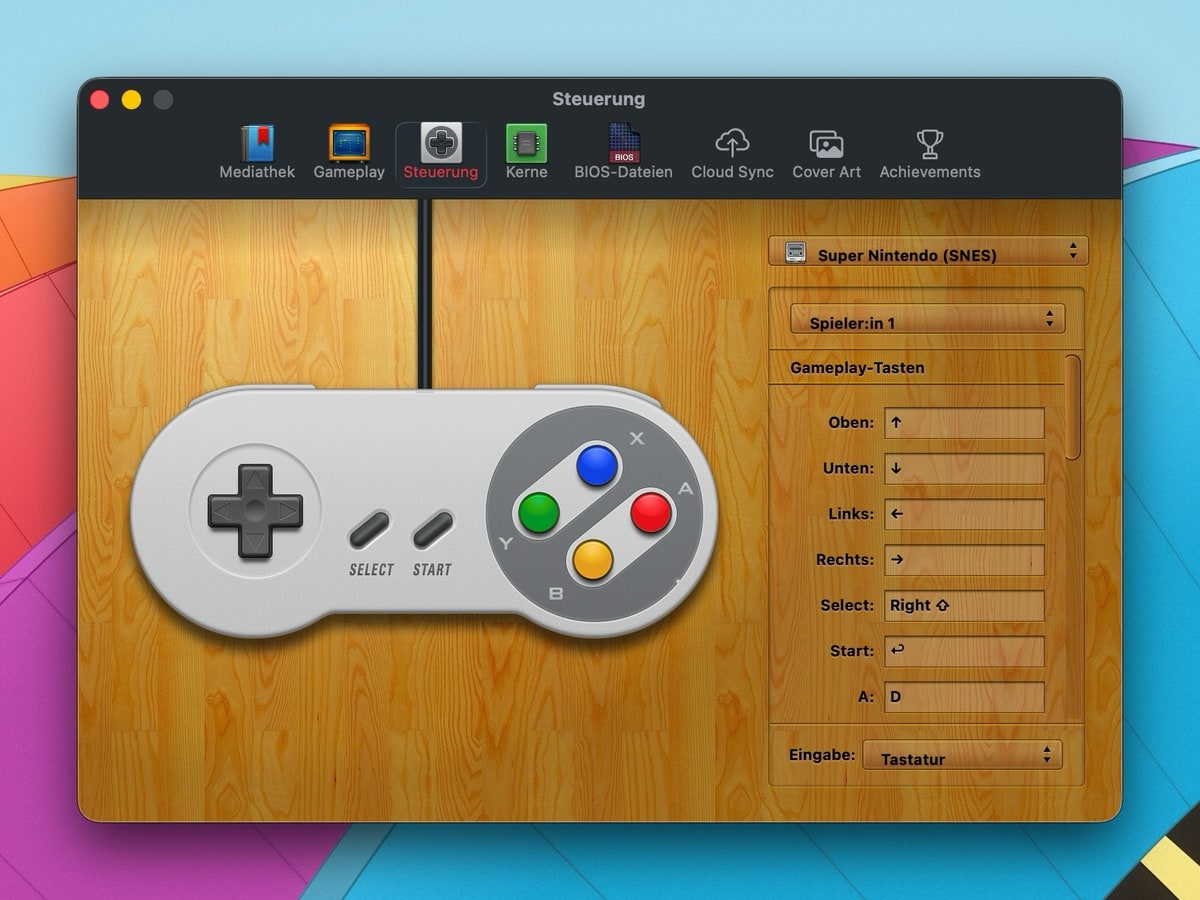Click the red A button on controller
This screenshot has height=900, width=1200.
(651, 513)
